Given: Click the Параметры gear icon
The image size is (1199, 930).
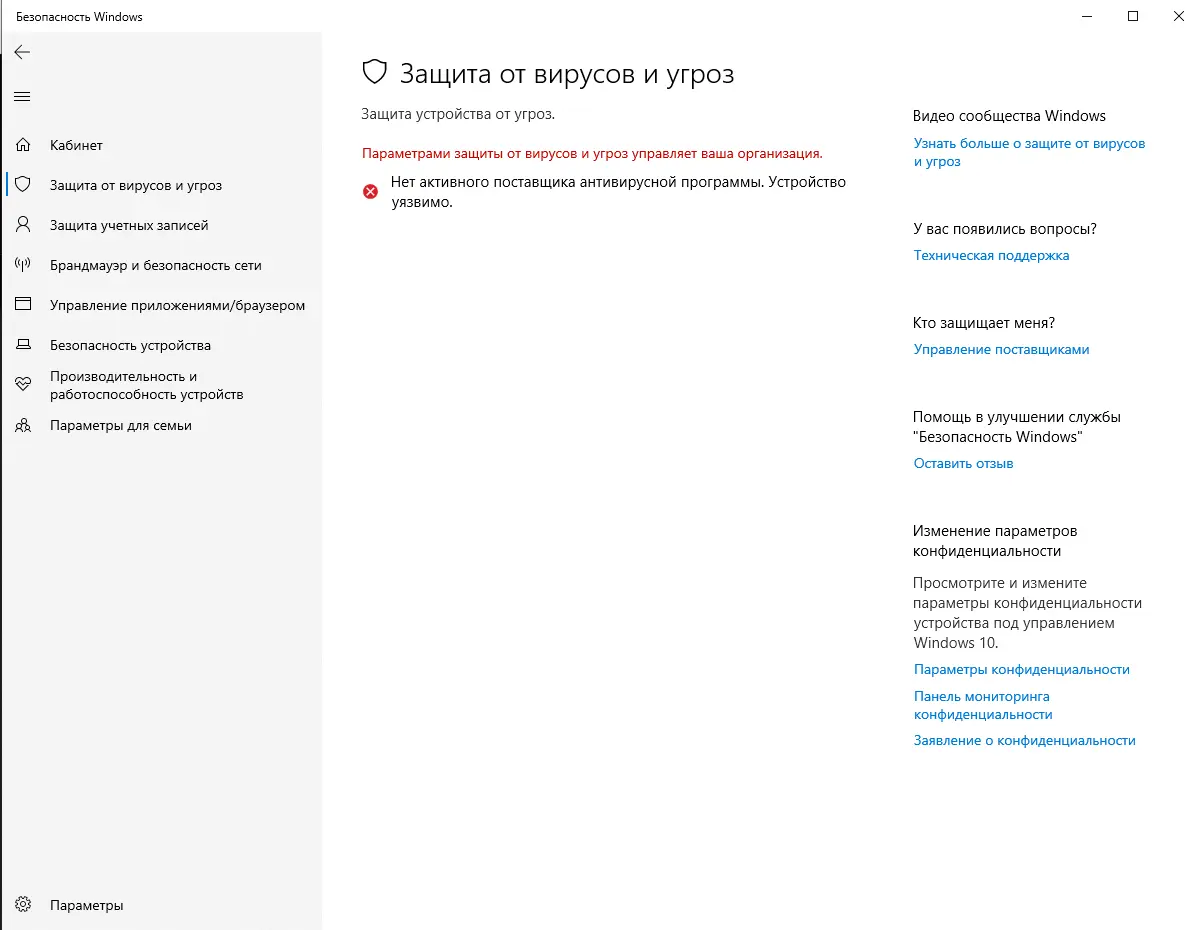Looking at the screenshot, I should click(23, 905).
